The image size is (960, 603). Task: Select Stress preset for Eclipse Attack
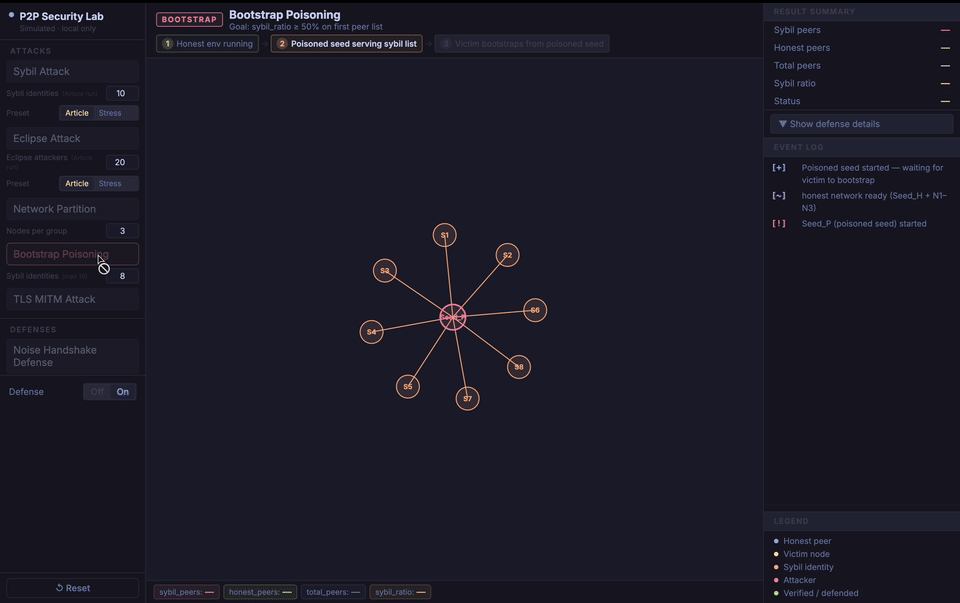(x=110, y=184)
